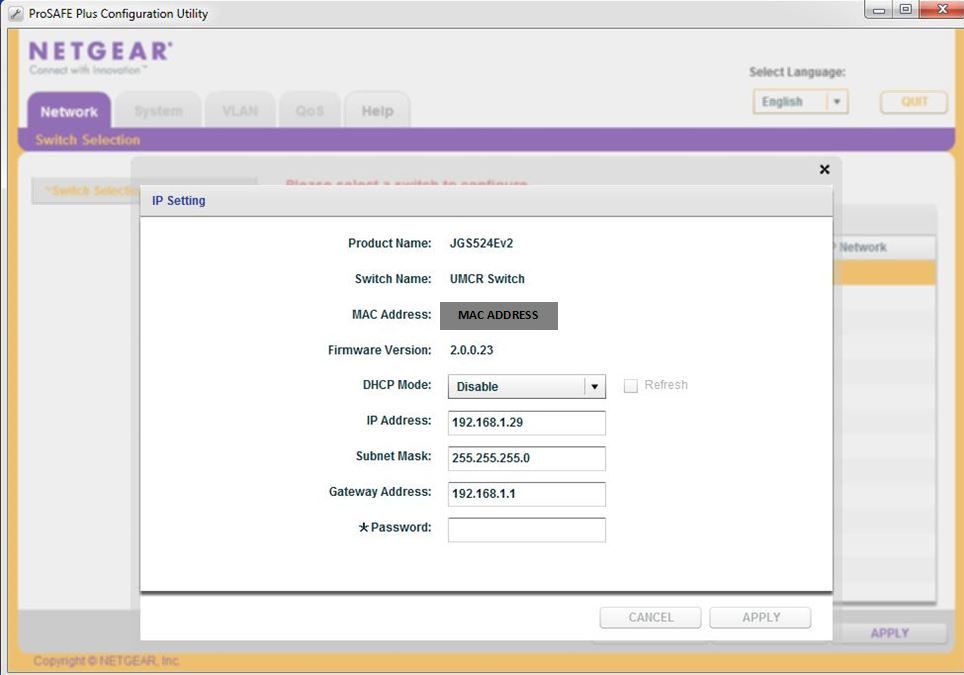The image size is (964, 675).
Task: Click APPLY in the IP Setting dialog
Action: [x=761, y=617]
